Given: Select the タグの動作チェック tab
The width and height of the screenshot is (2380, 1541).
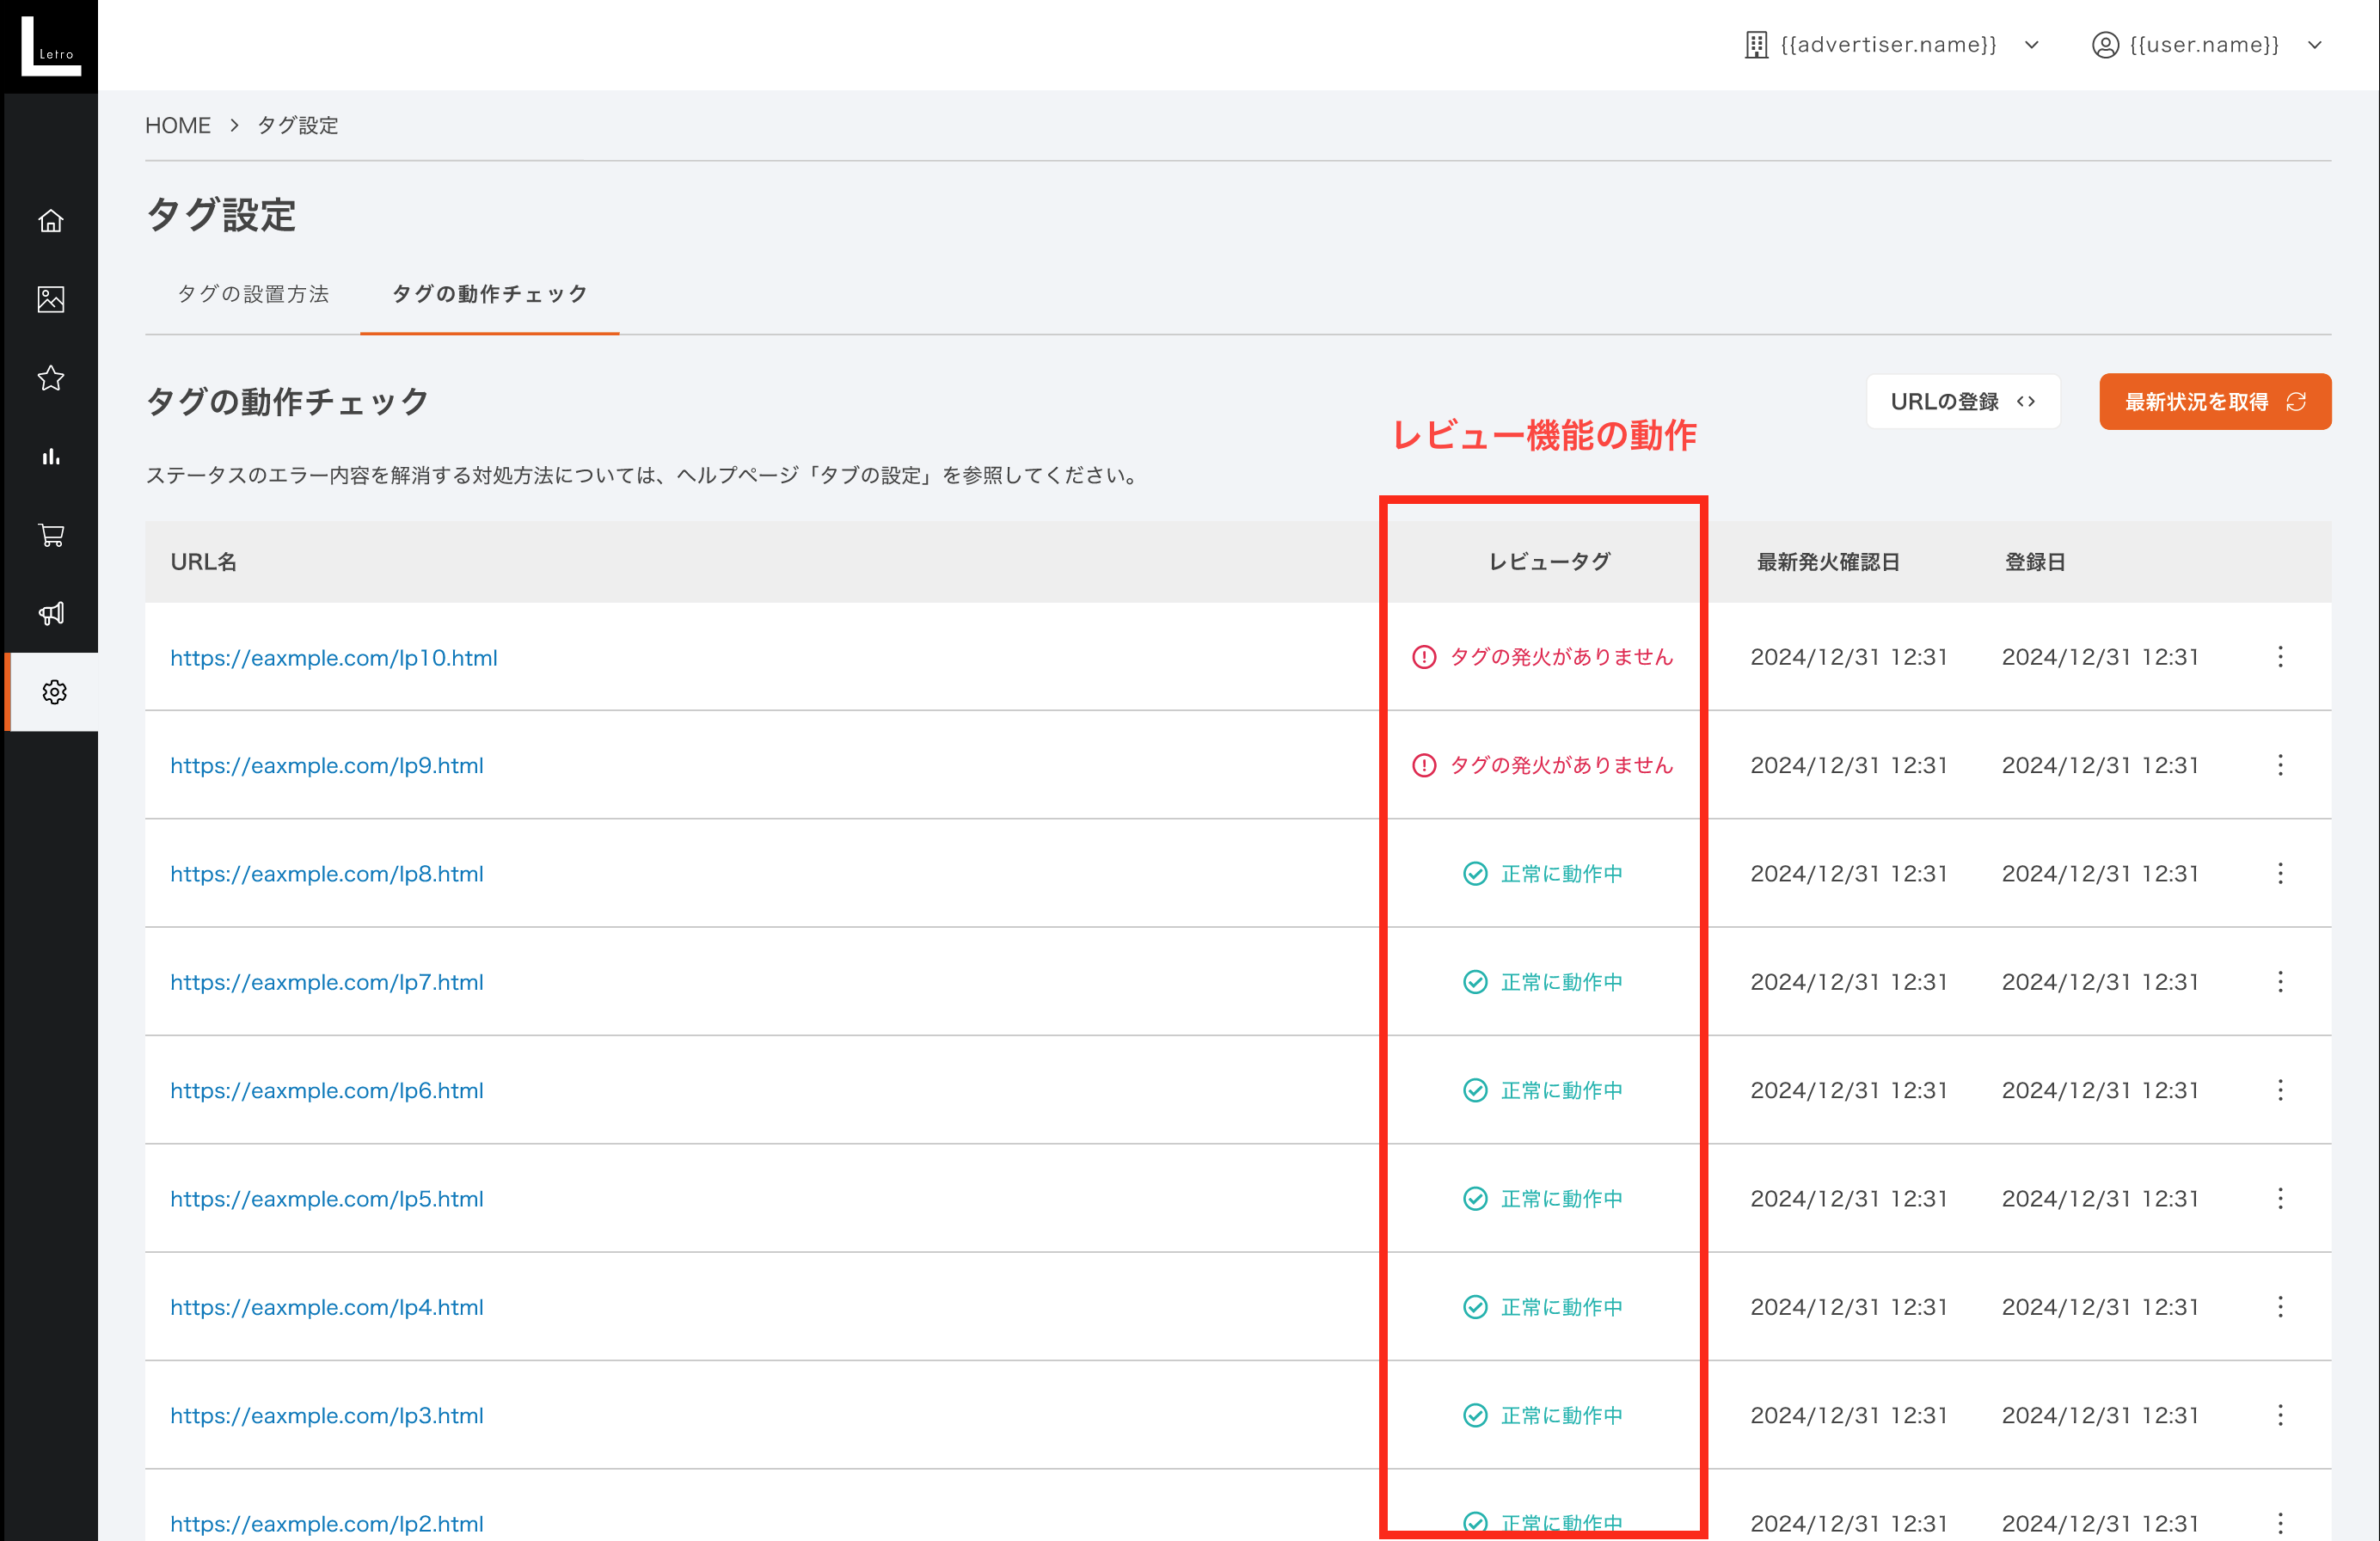Looking at the screenshot, I should tap(489, 294).
